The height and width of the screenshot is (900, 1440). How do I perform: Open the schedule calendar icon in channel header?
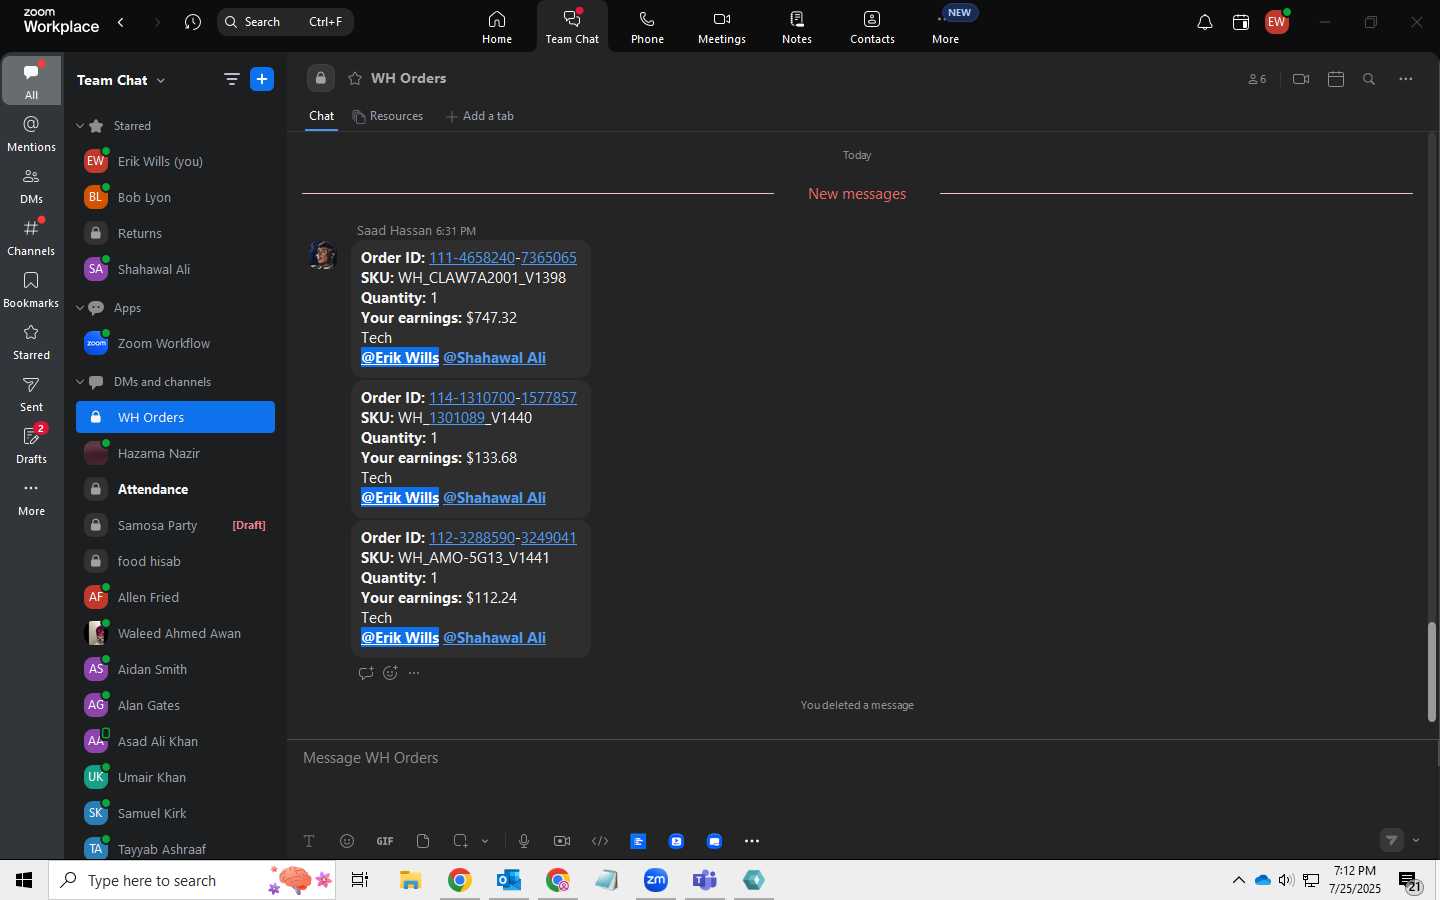pos(1336,79)
